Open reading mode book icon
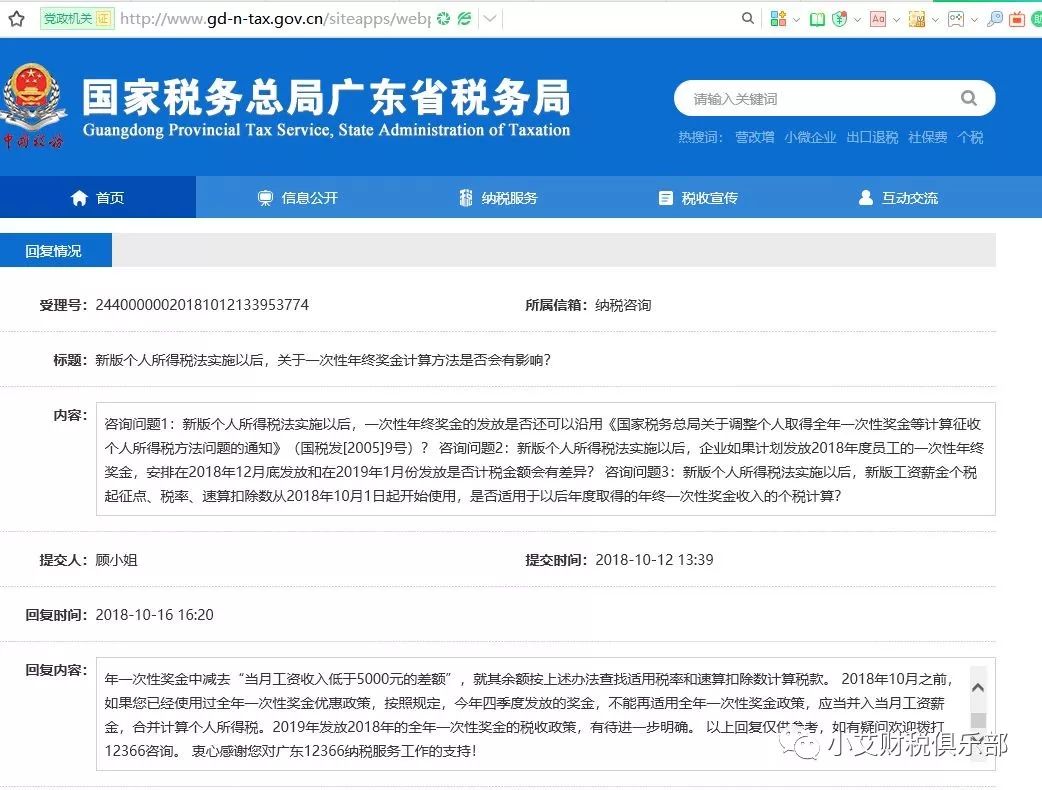This screenshot has height=790, width=1042. [817, 19]
